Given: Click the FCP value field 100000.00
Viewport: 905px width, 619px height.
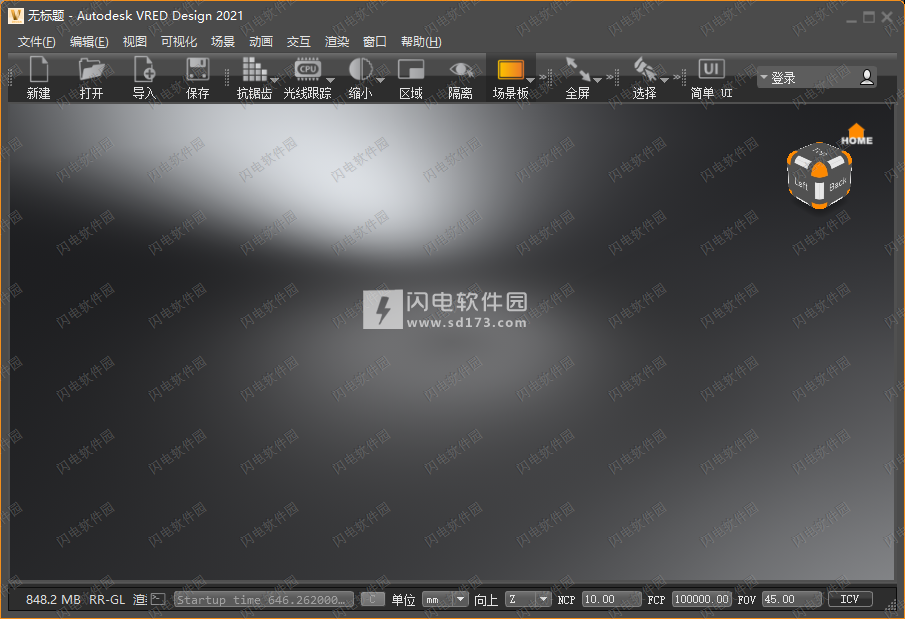Looking at the screenshot, I should 702,599.
